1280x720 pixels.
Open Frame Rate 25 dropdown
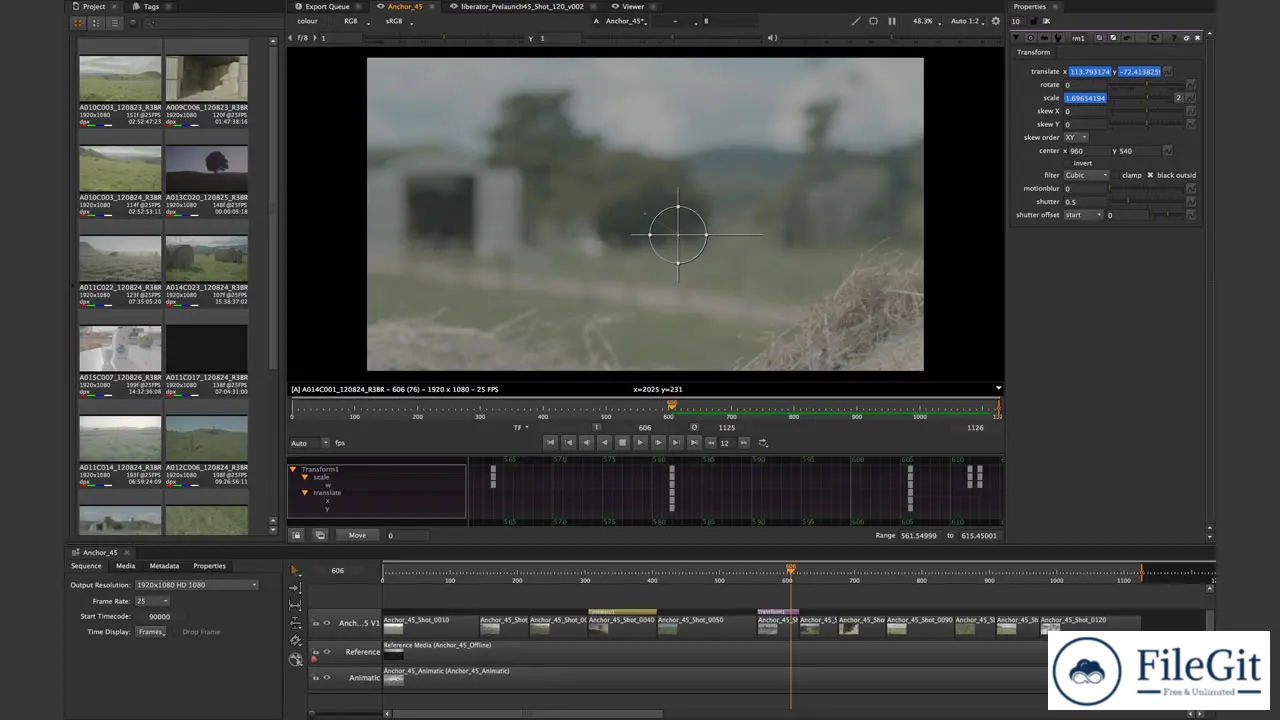152,601
